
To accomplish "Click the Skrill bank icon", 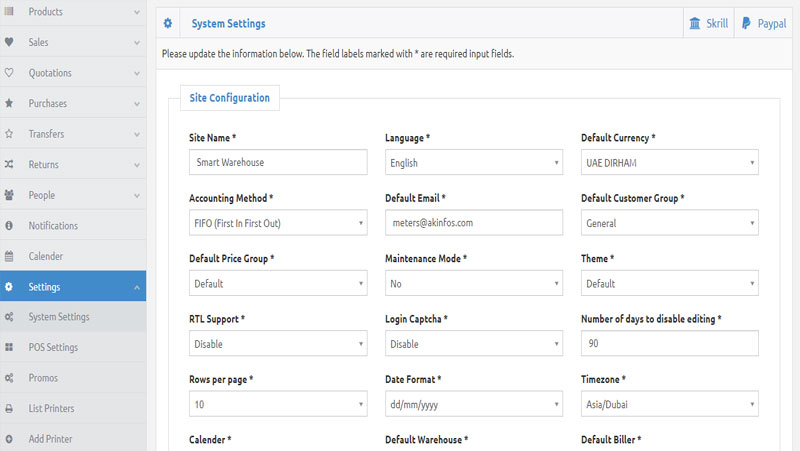I will coord(695,23).
